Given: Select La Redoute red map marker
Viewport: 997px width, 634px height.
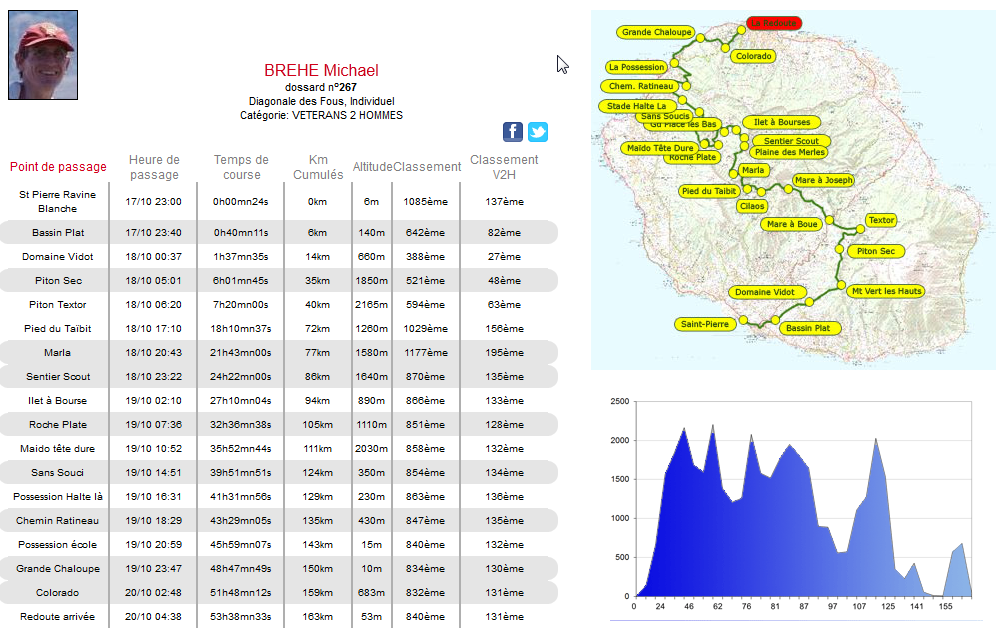Looking at the screenshot, I should point(774,23).
